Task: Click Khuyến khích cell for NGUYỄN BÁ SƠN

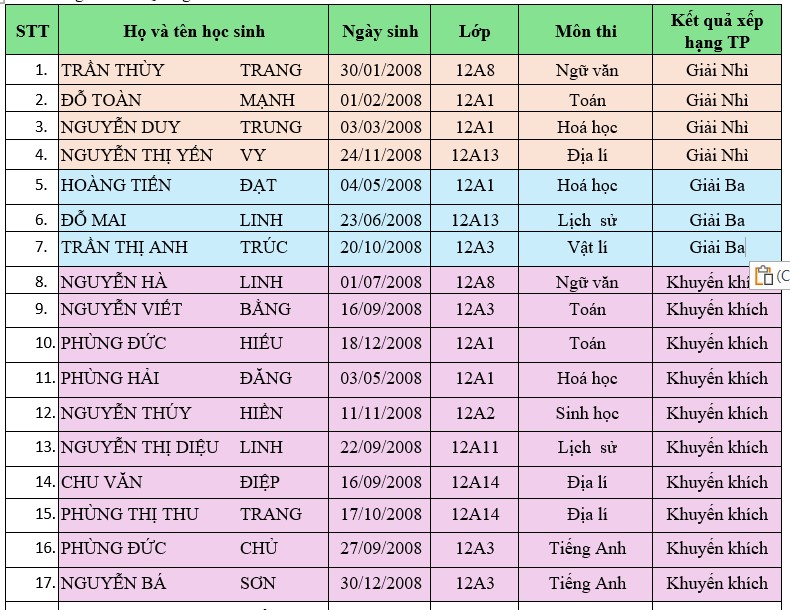Action: tap(717, 583)
